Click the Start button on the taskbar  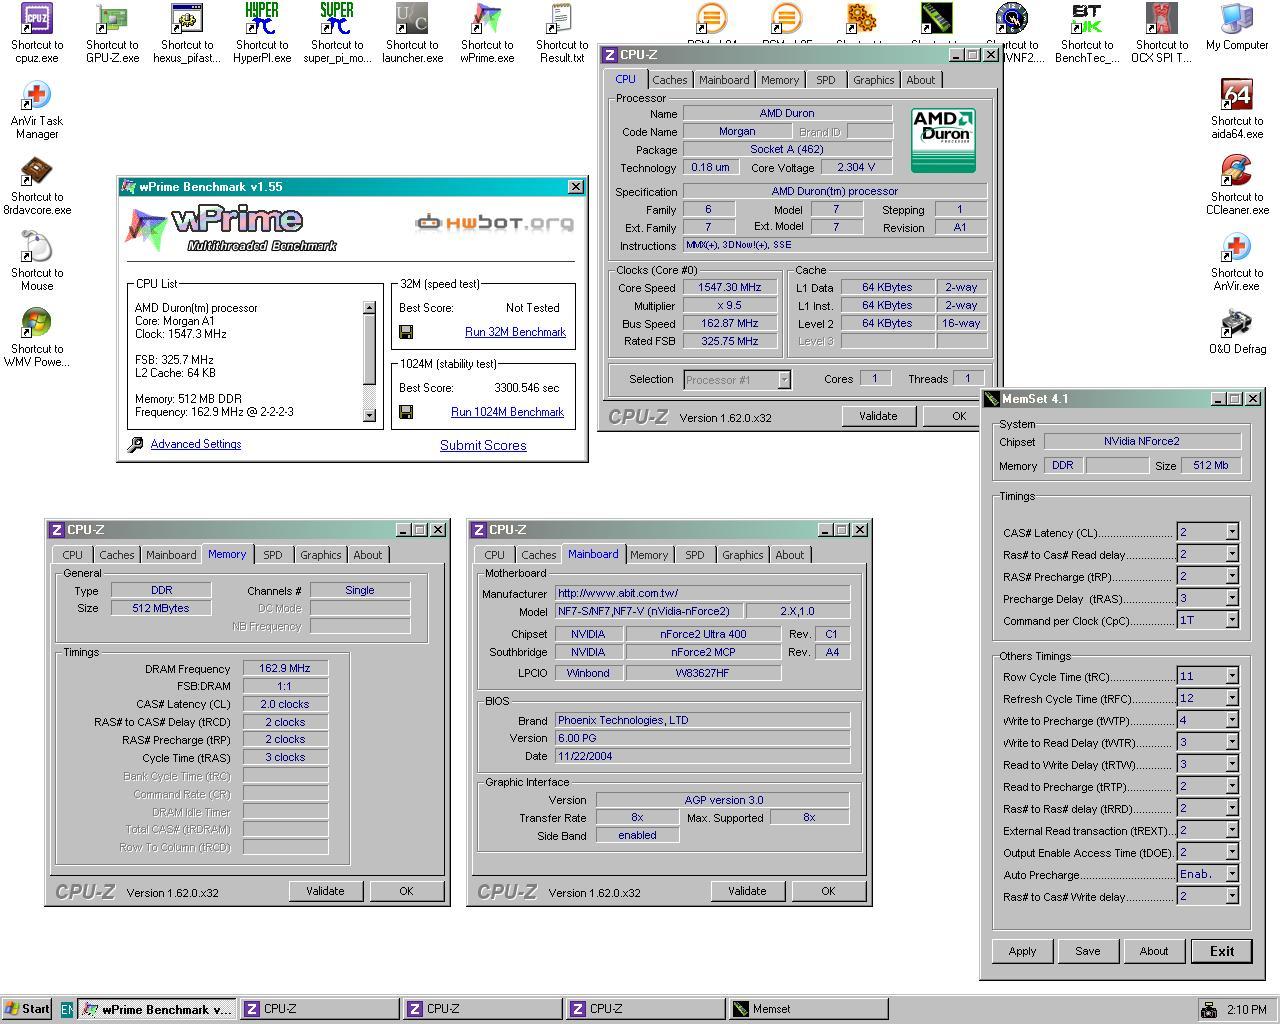pos(27,1009)
